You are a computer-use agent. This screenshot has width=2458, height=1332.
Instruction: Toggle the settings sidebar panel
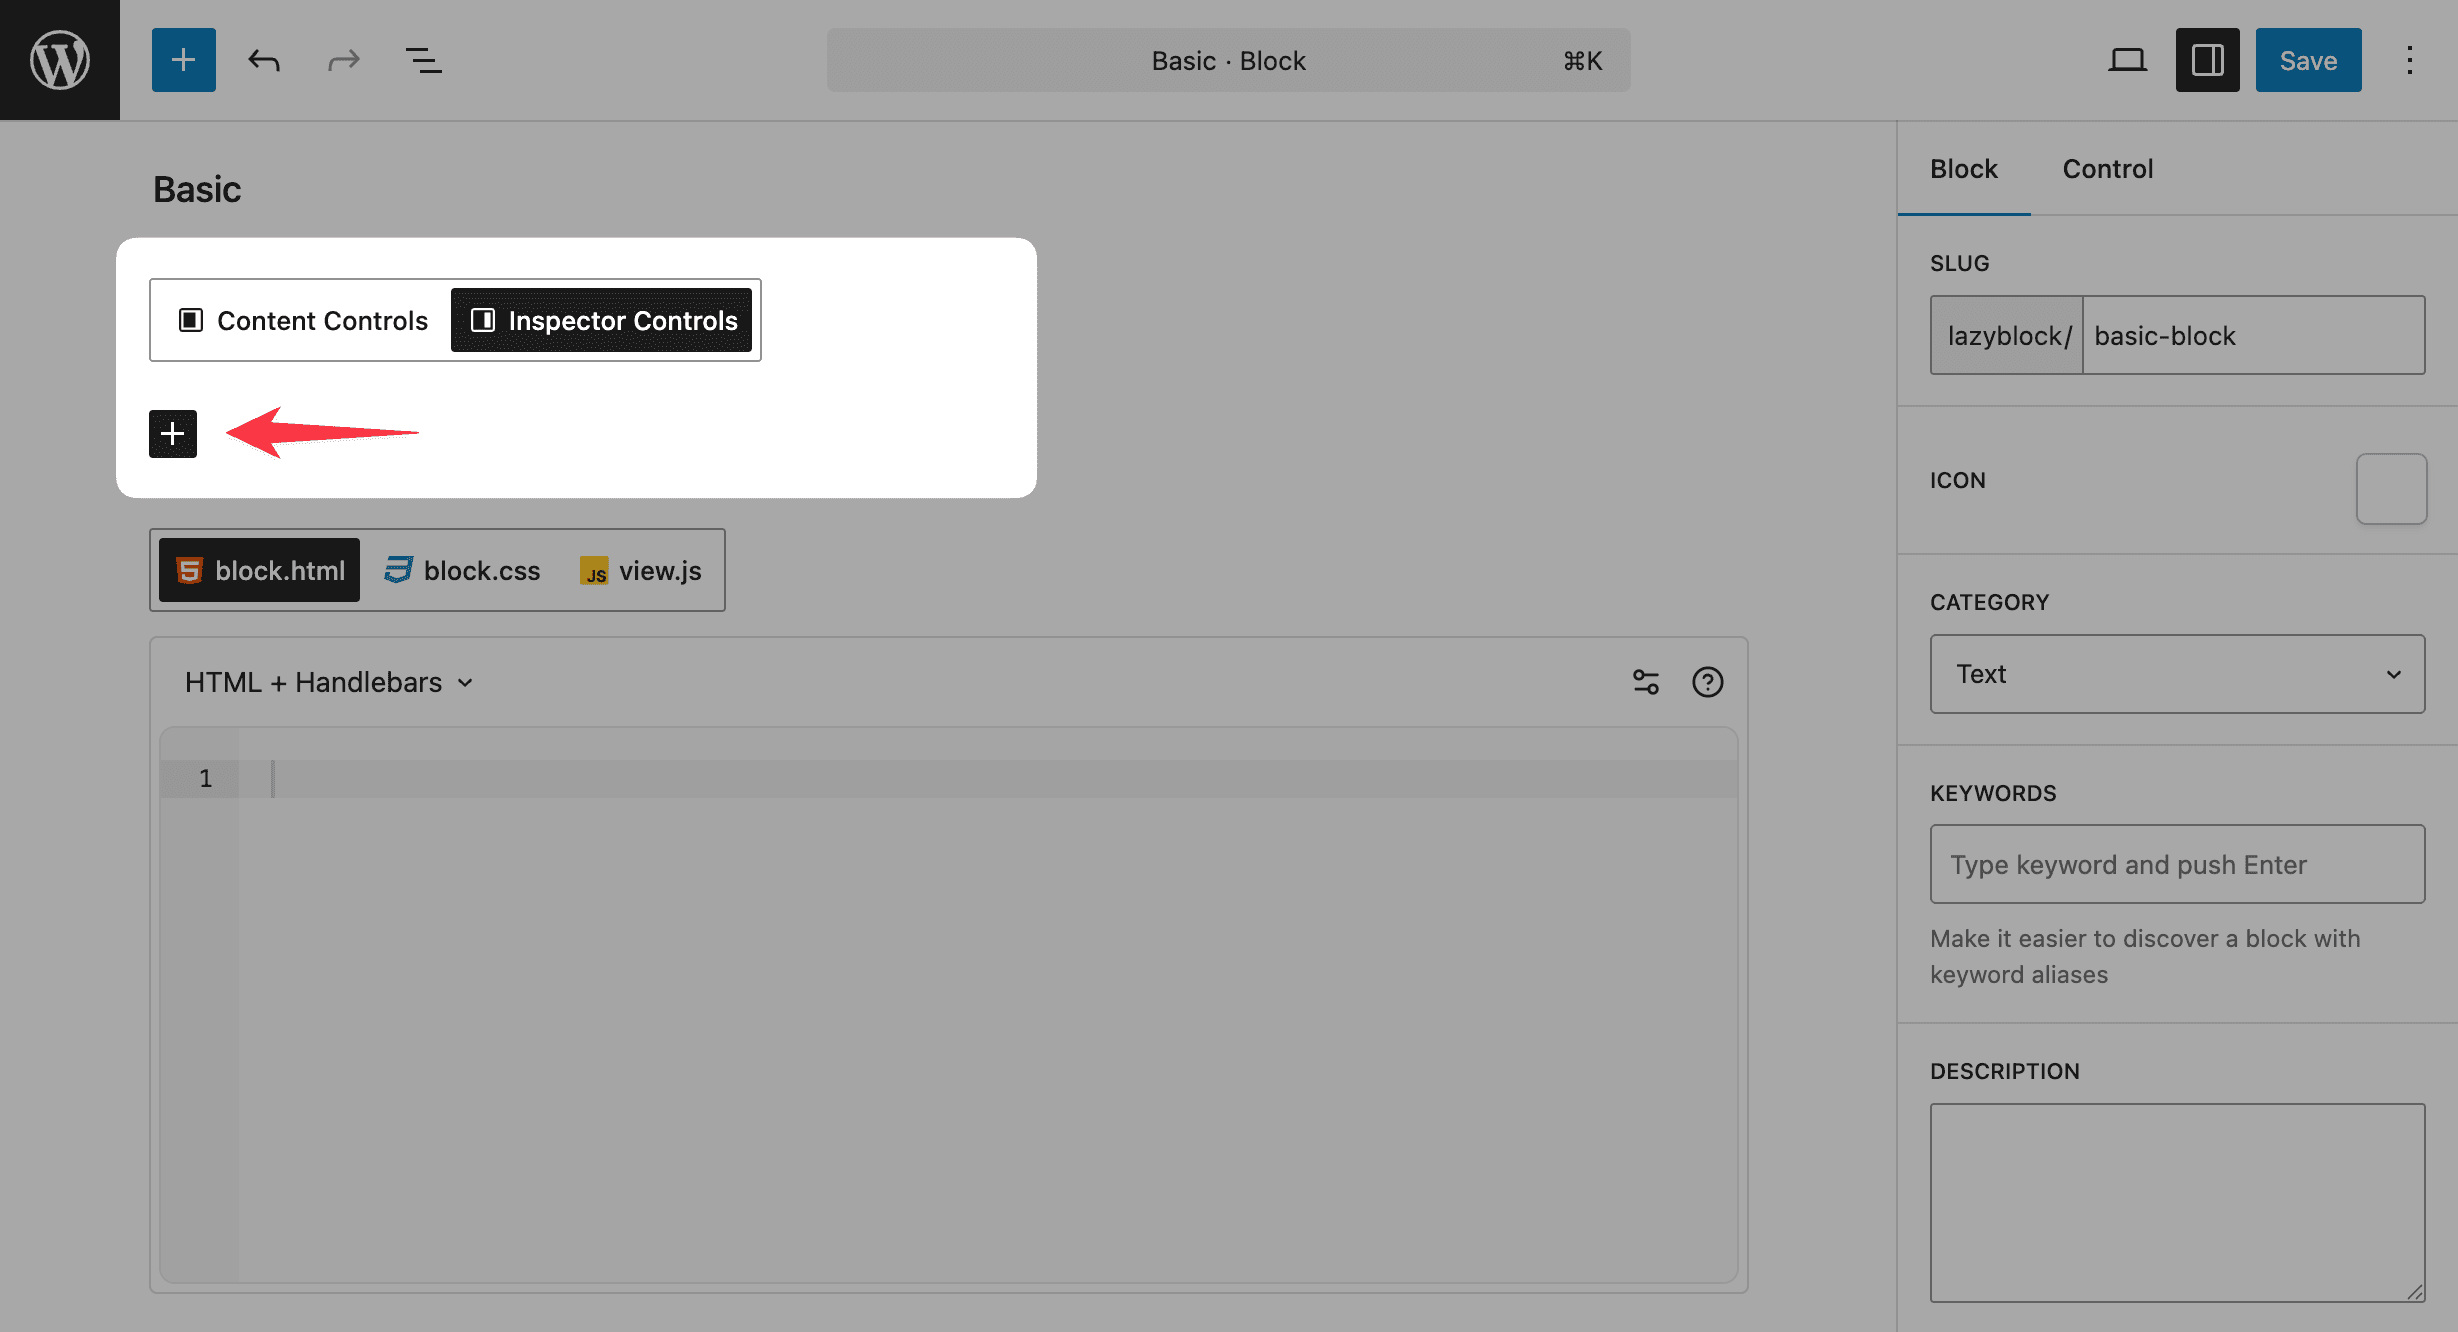pyautogui.click(x=2207, y=59)
